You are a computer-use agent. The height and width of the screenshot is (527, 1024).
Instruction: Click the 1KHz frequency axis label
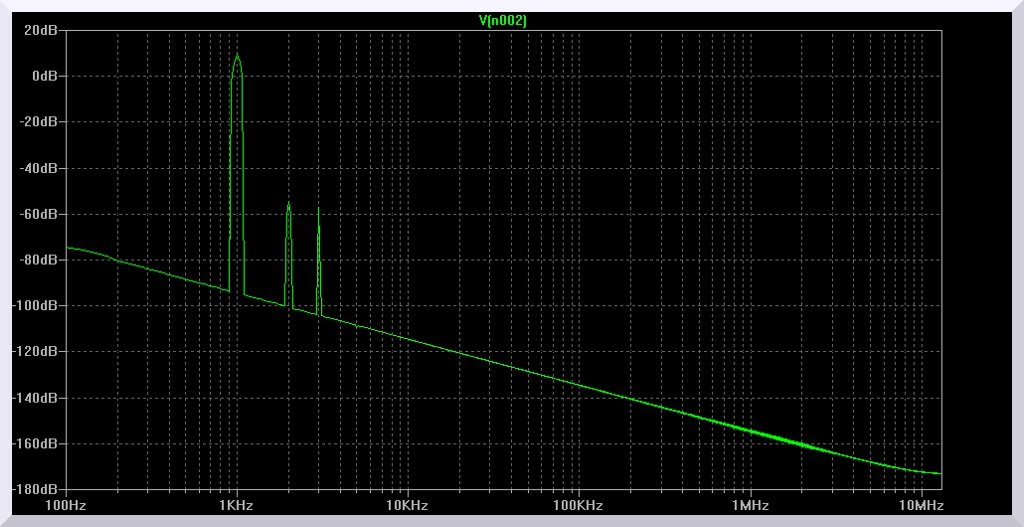(x=236, y=506)
